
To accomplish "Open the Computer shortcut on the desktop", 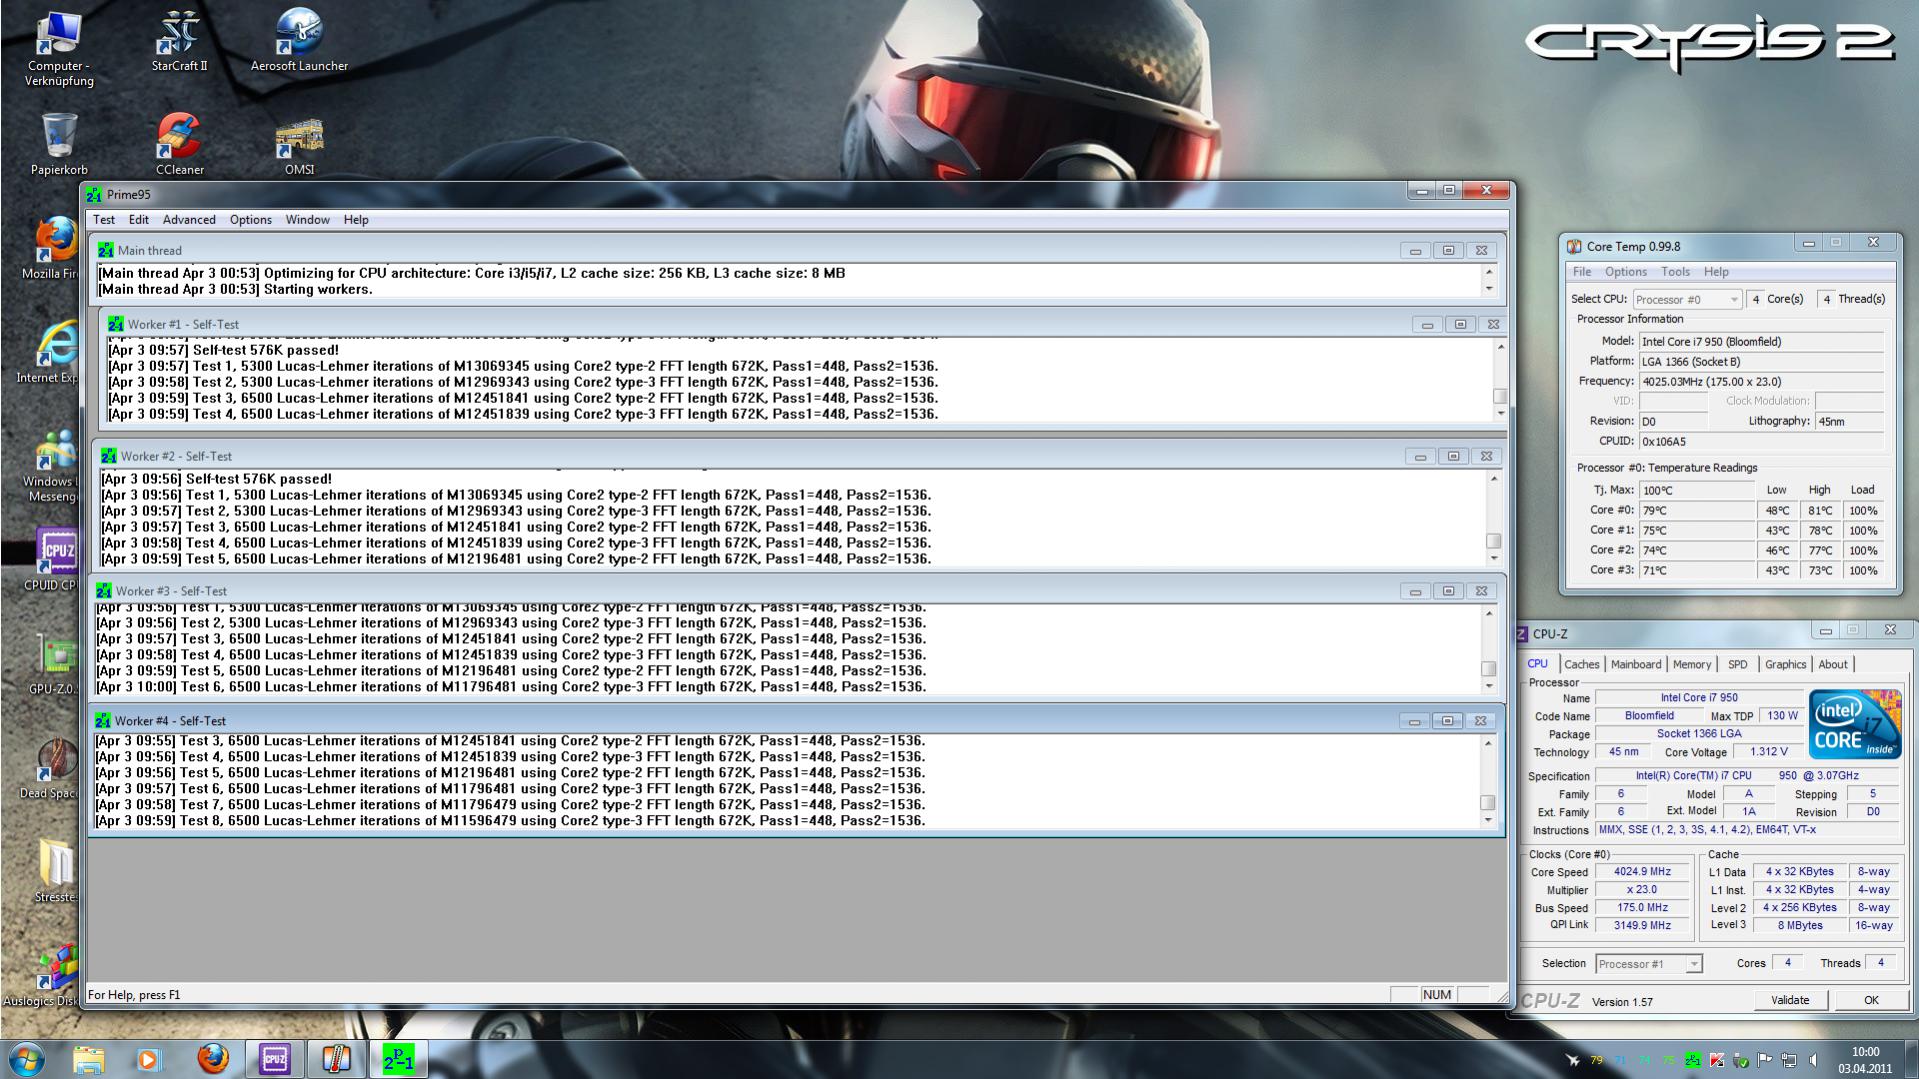I will pyautogui.click(x=59, y=48).
